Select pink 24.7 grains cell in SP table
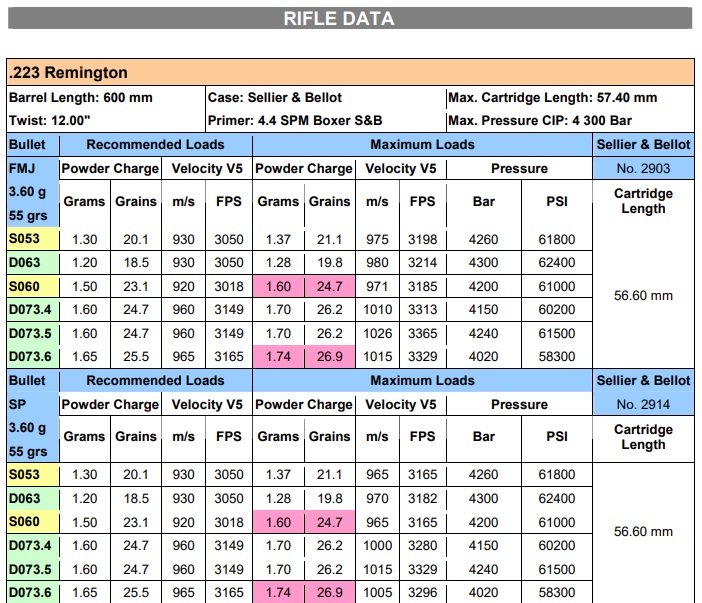Viewport: 702px width, 603px height. (x=330, y=522)
